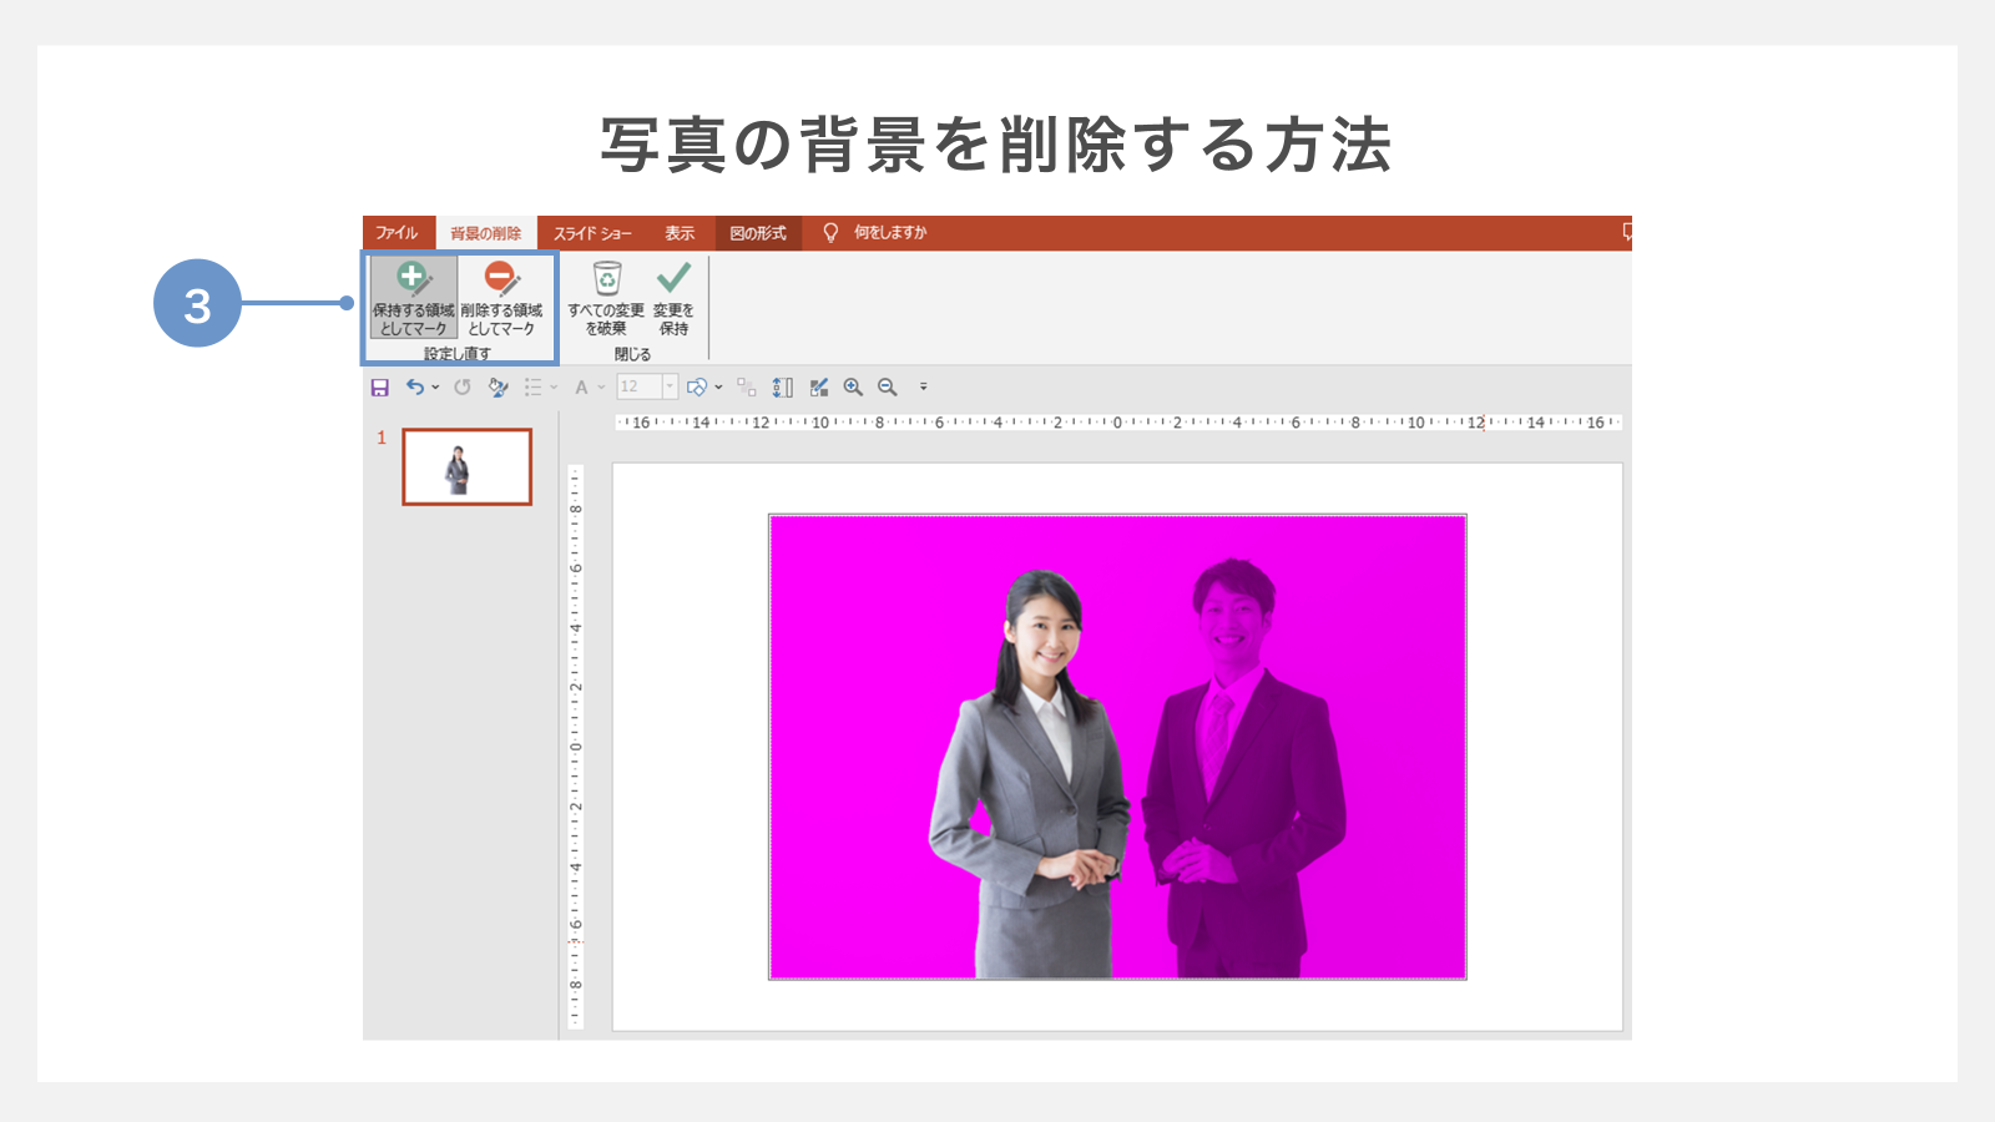Click the format painter brush icon
This screenshot has height=1122, width=1995.
pyautogui.click(x=498, y=387)
